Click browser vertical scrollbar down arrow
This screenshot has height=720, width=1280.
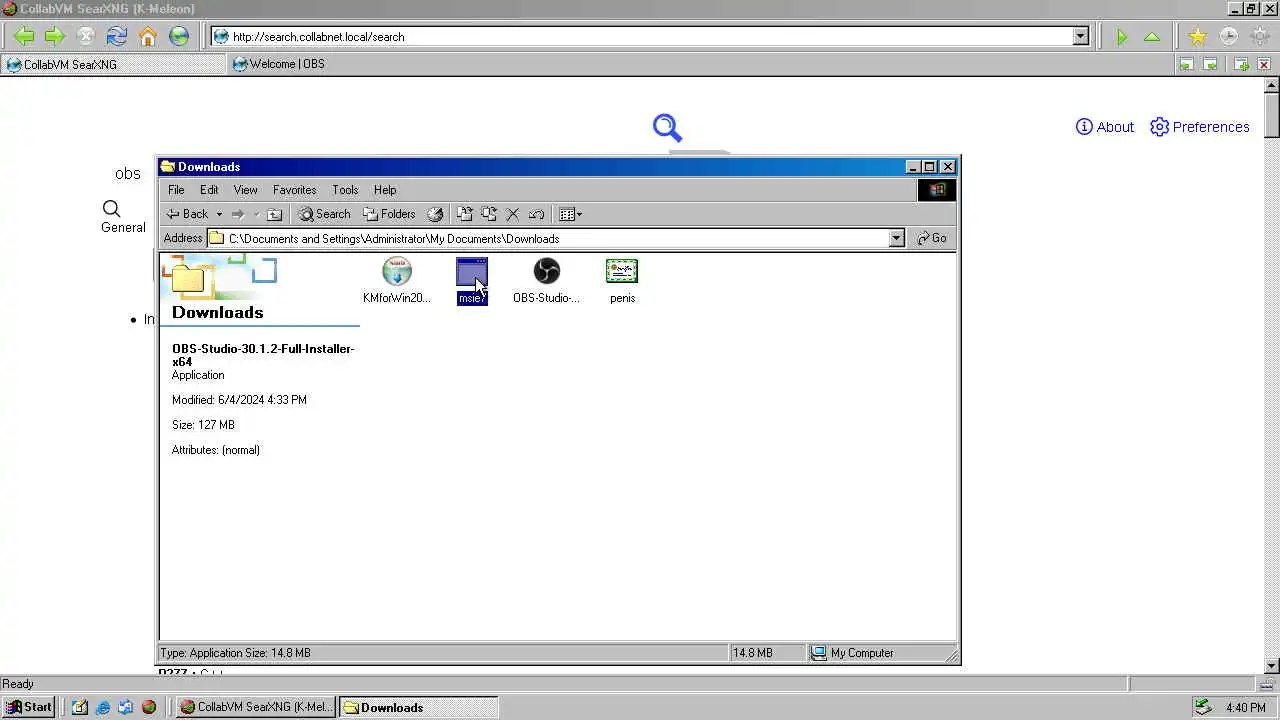[x=1271, y=666]
